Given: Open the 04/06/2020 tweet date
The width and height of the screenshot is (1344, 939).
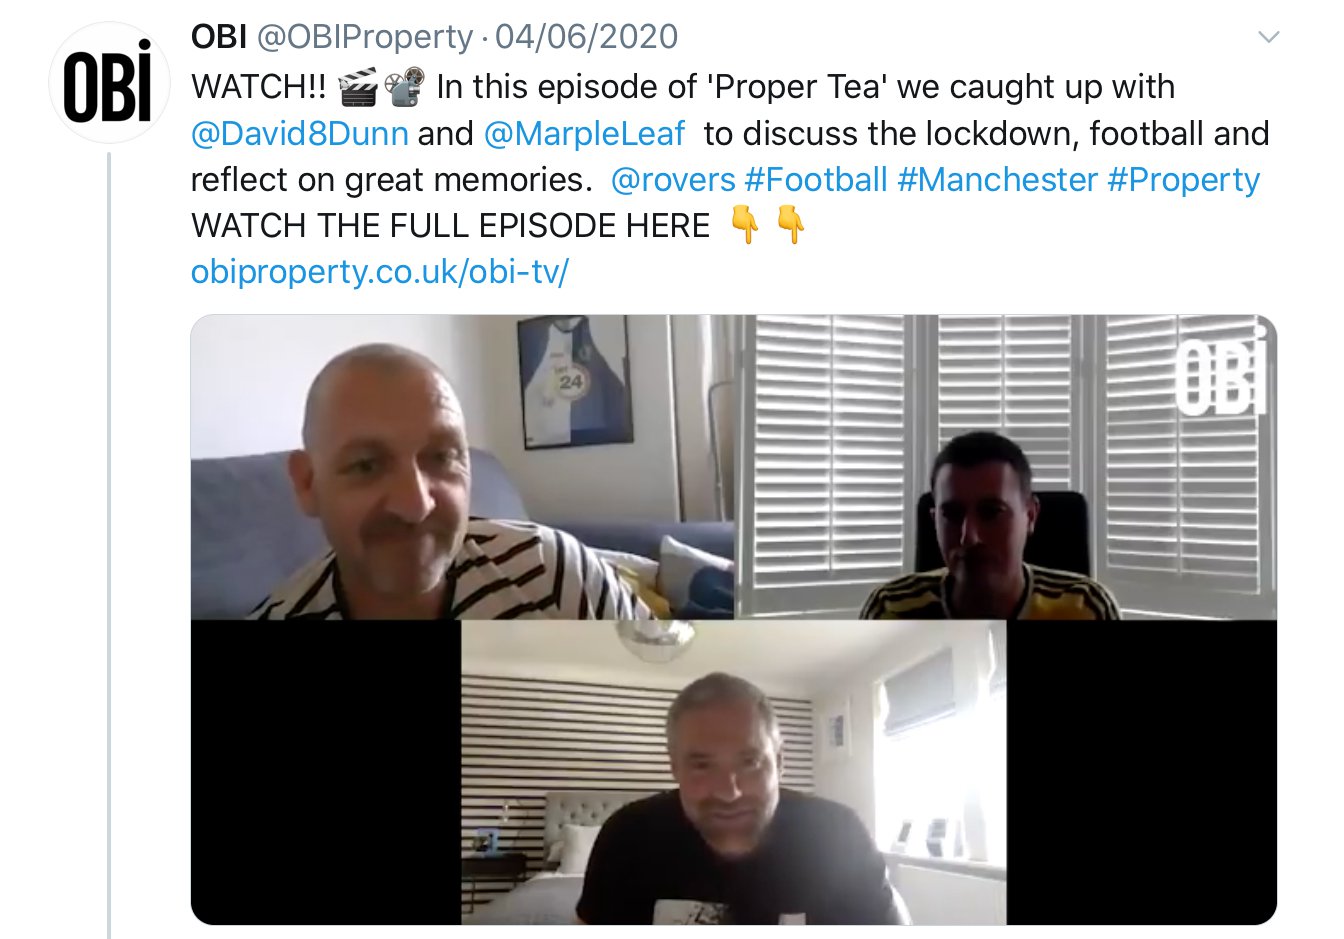Looking at the screenshot, I should [x=586, y=37].
